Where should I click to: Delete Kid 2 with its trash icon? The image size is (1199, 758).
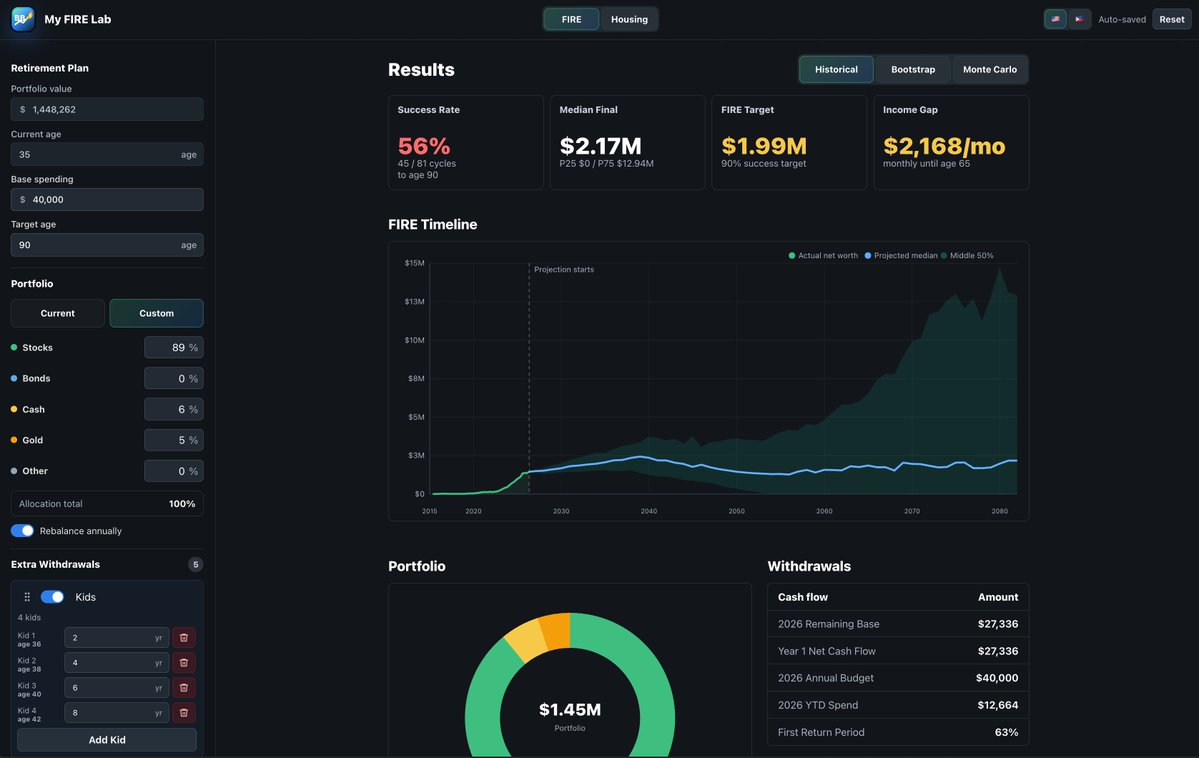pyautogui.click(x=184, y=662)
